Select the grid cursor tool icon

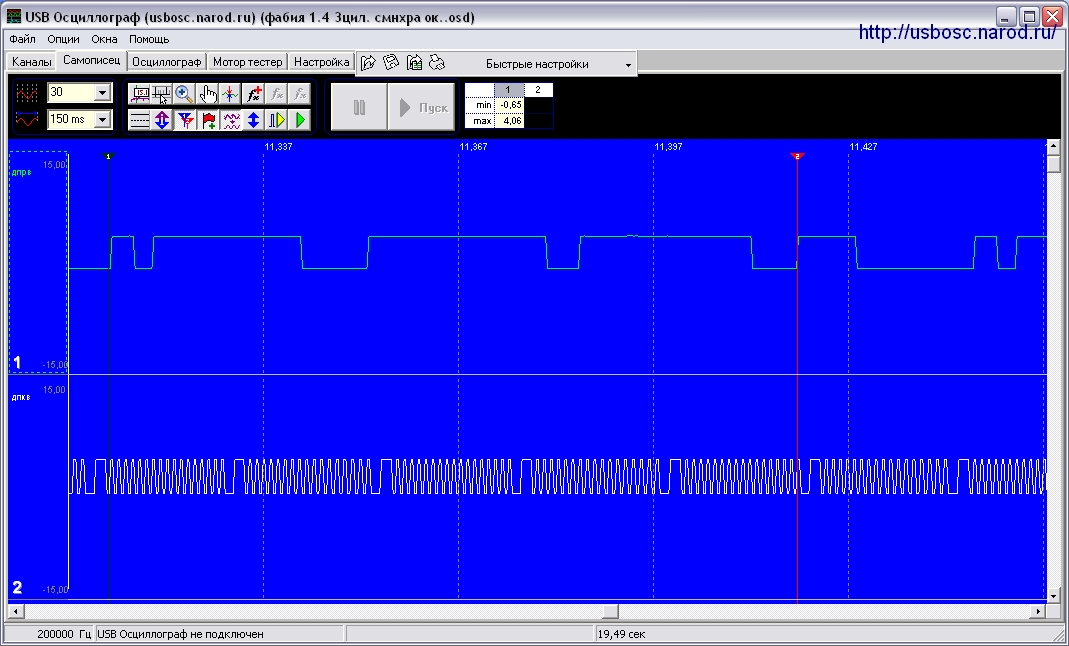click(x=162, y=93)
